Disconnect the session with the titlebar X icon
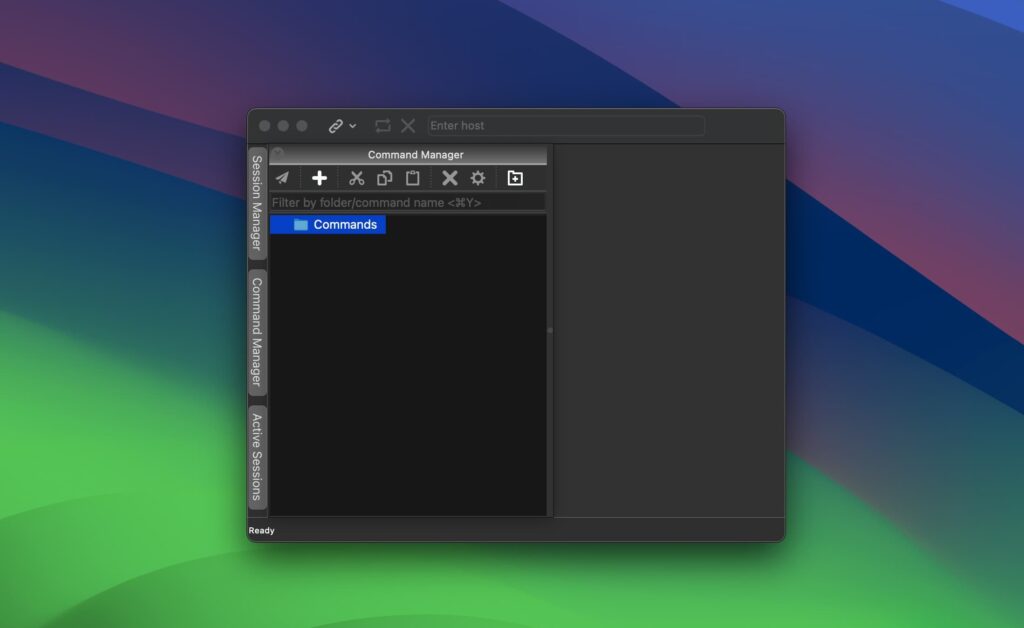Viewport: 1024px width, 628px height. 408,125
